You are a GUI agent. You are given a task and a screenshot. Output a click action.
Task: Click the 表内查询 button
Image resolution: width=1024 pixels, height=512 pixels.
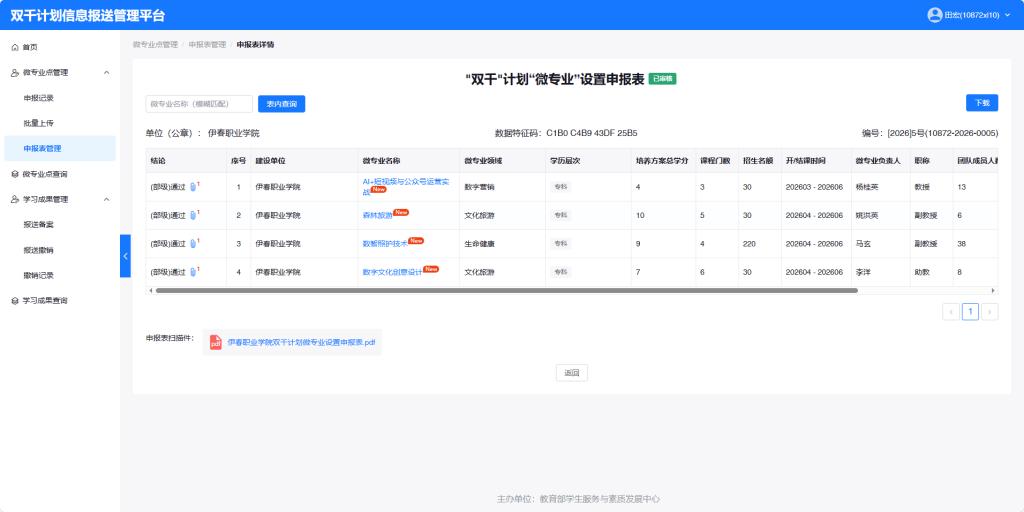pos(281,104)
